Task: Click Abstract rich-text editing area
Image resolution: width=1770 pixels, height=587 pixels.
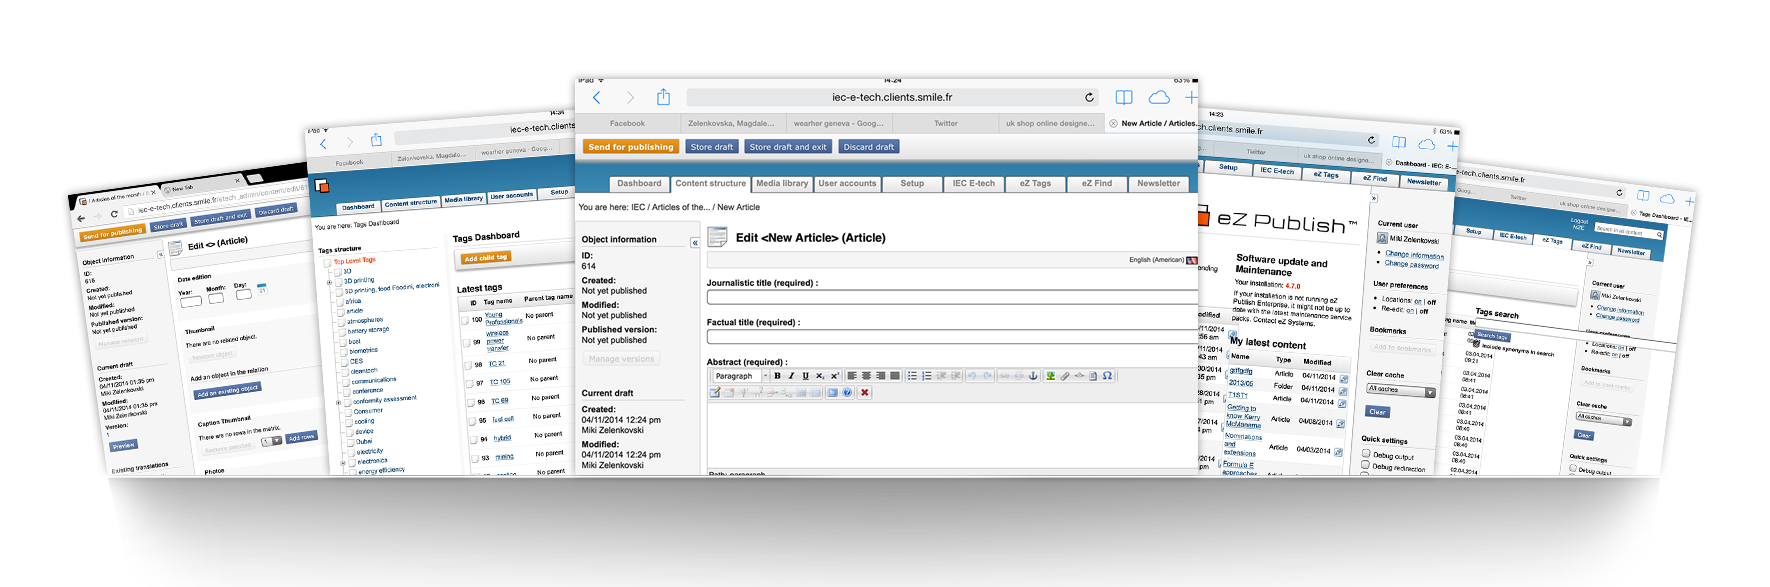Action: (952, 435)
